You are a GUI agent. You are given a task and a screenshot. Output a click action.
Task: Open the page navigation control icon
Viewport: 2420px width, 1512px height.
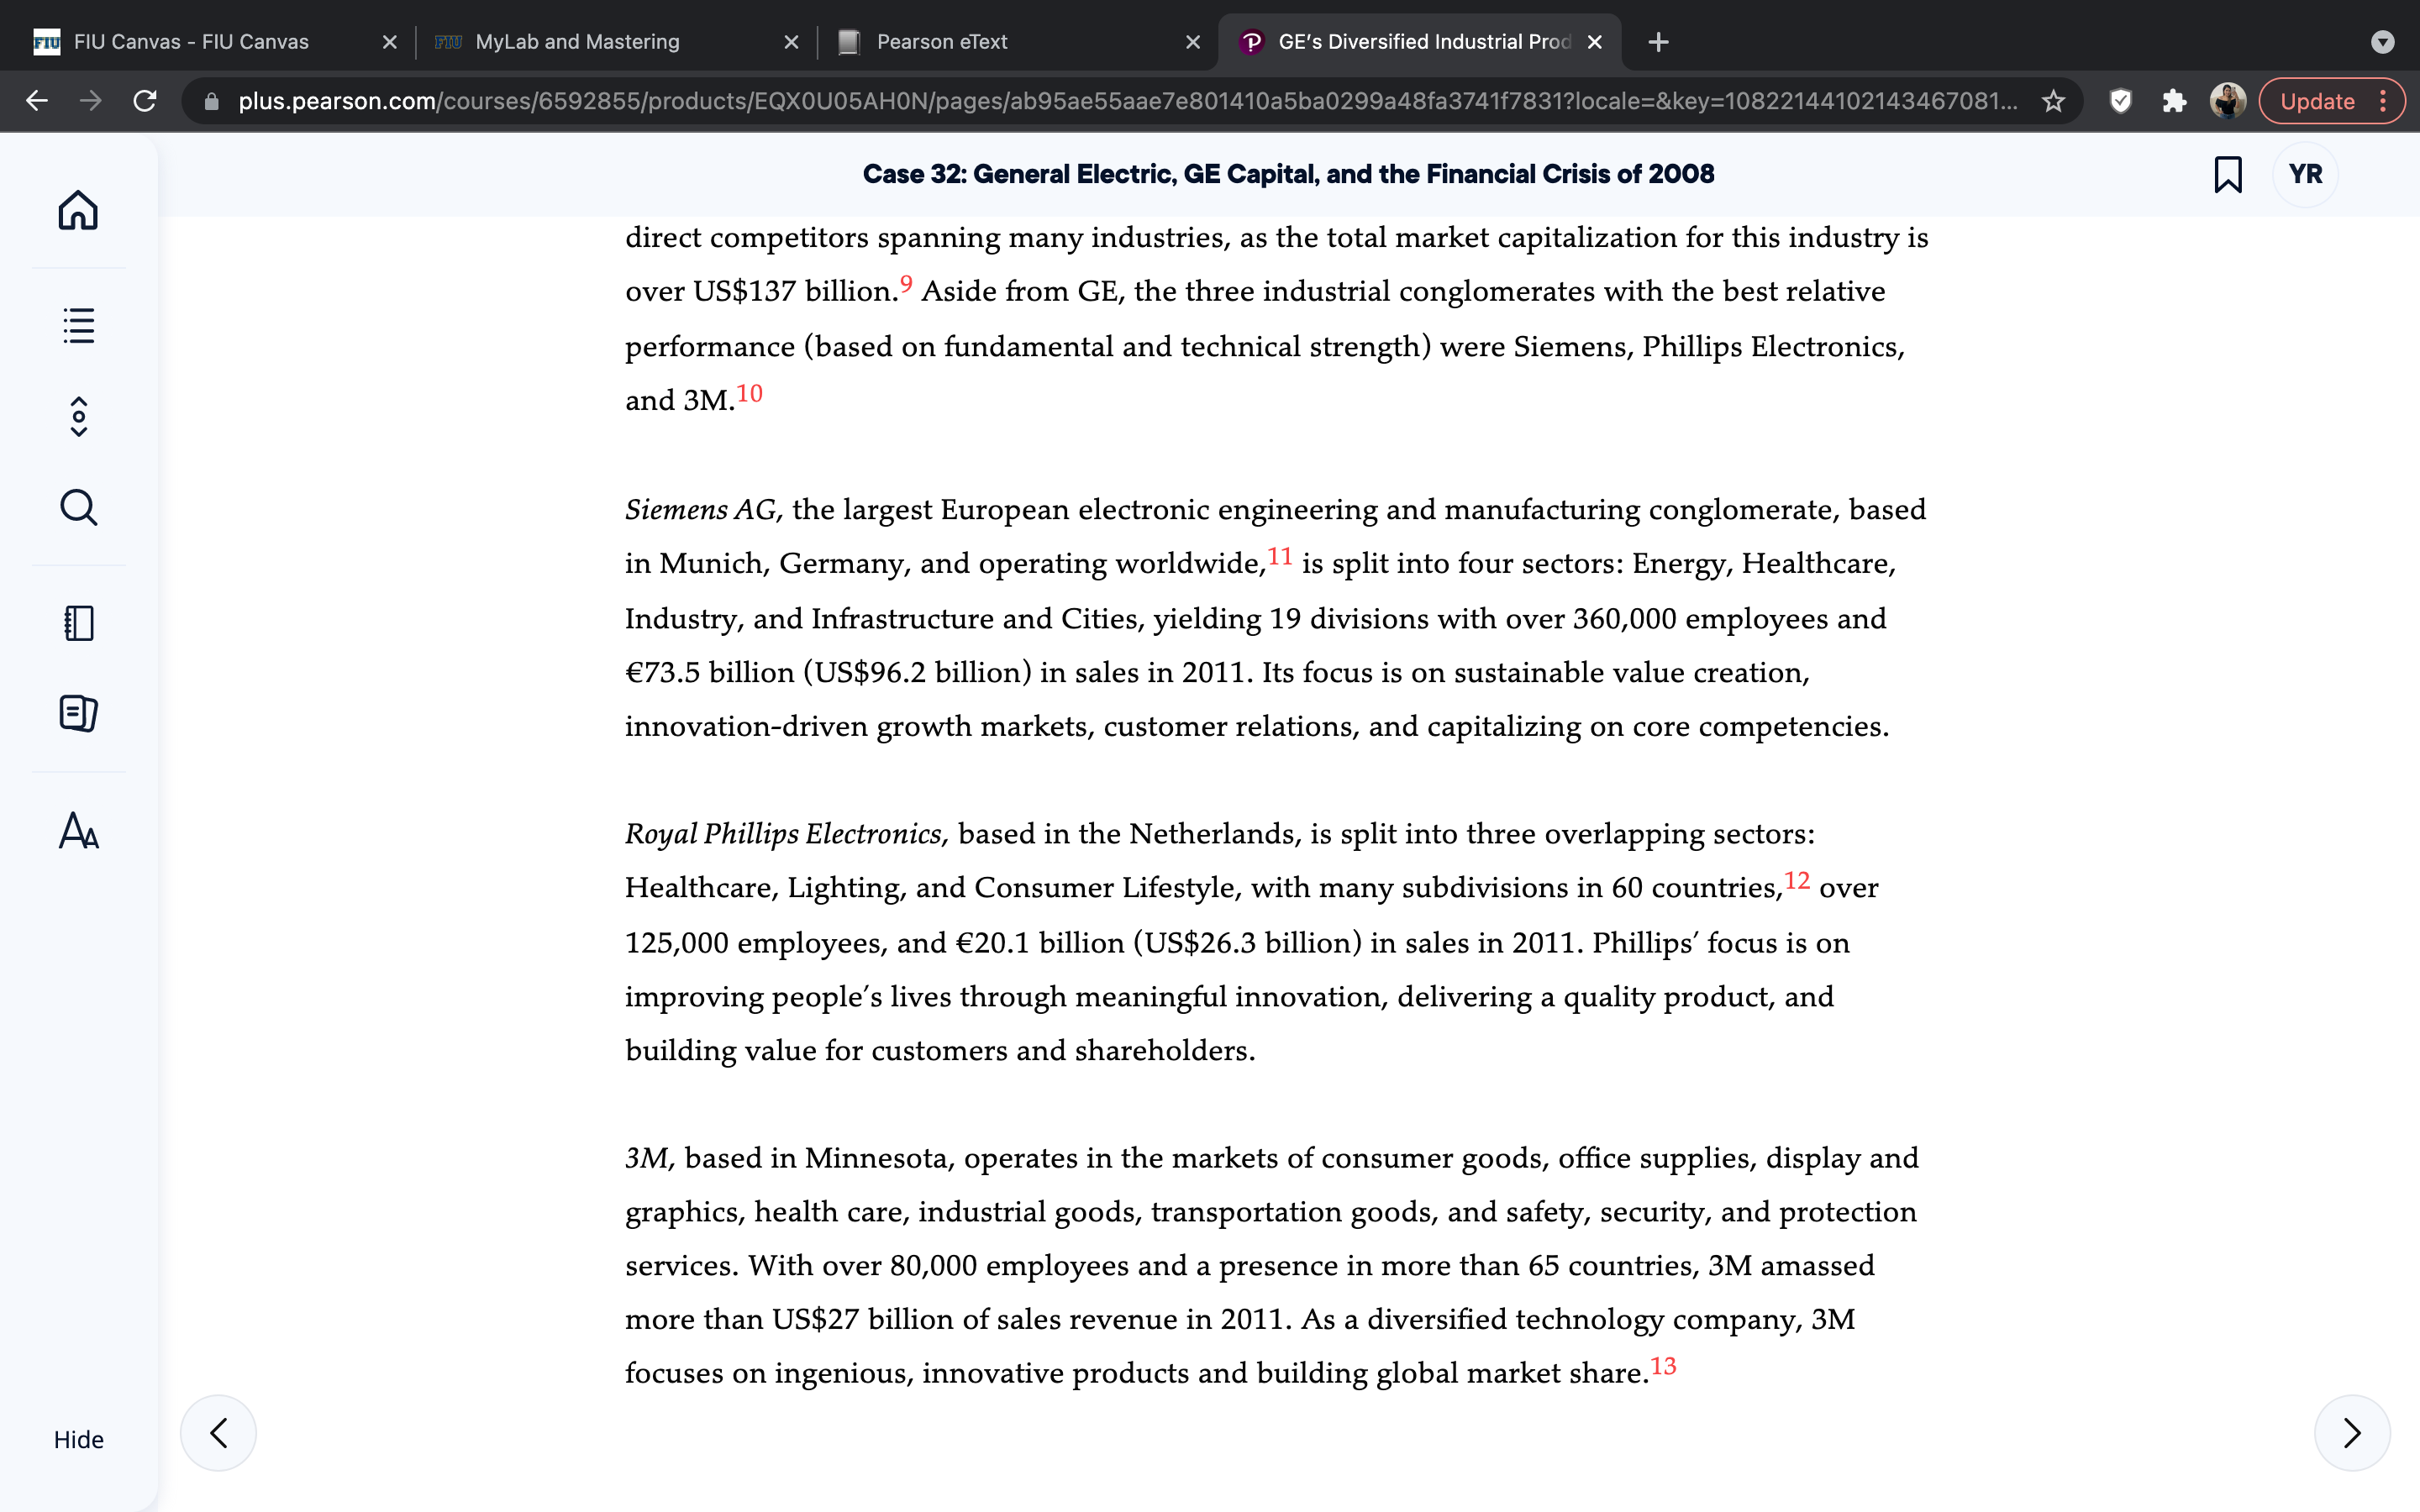tap(78, 416)
